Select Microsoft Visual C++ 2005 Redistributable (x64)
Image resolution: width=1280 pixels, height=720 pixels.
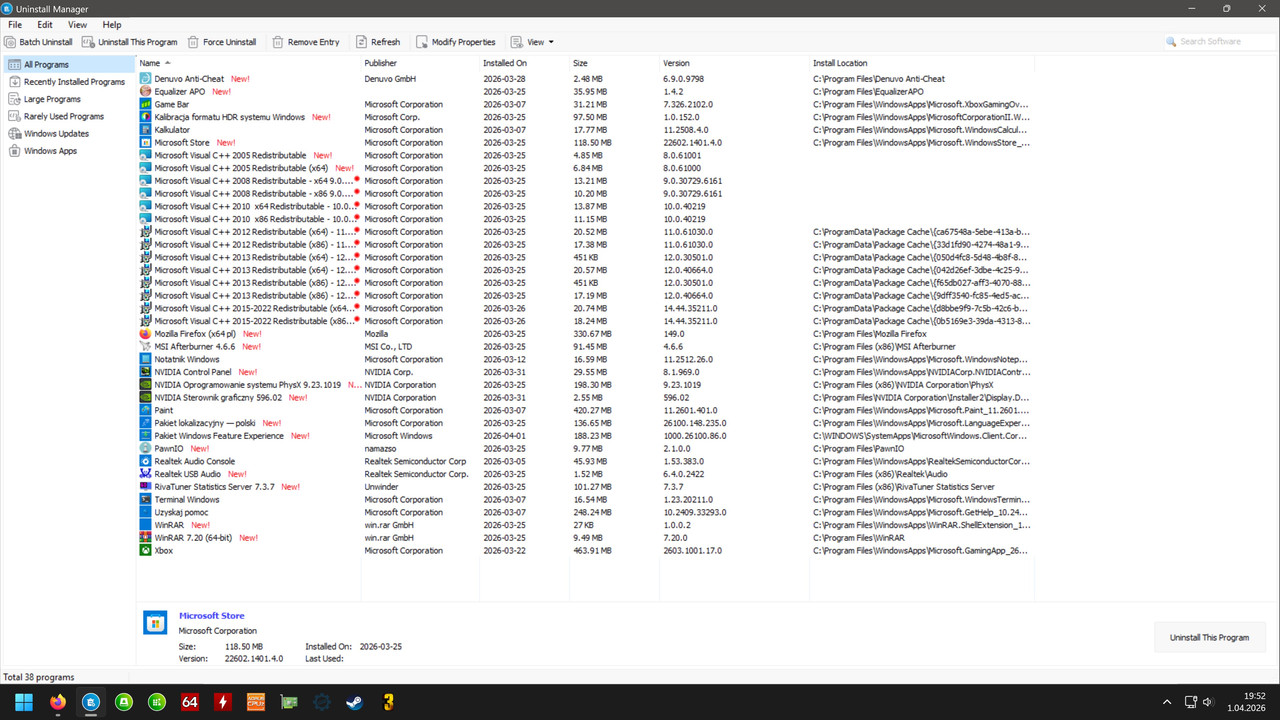[585, 168]
